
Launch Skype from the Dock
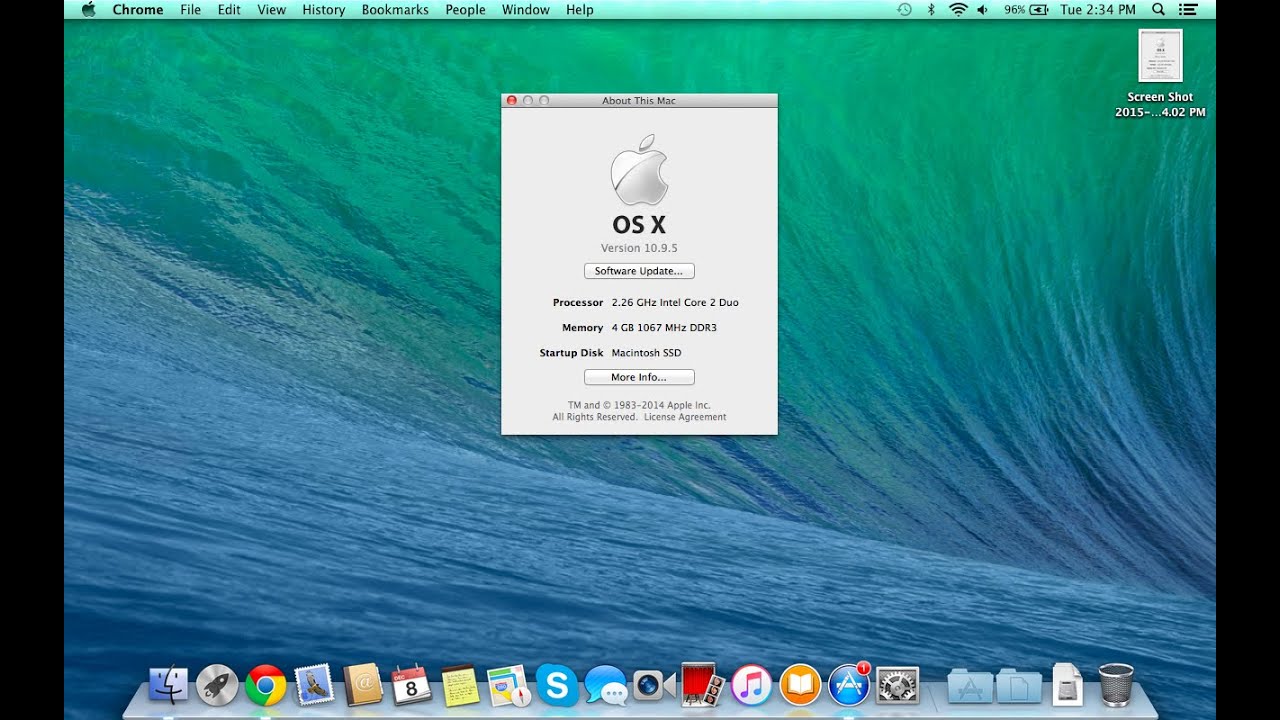557,685
